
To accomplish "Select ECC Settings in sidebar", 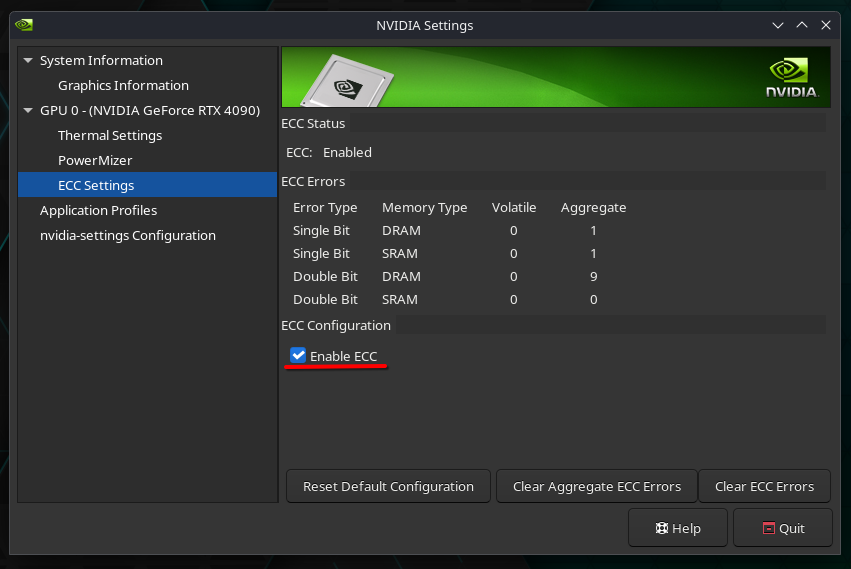I will tap(148, 185).
